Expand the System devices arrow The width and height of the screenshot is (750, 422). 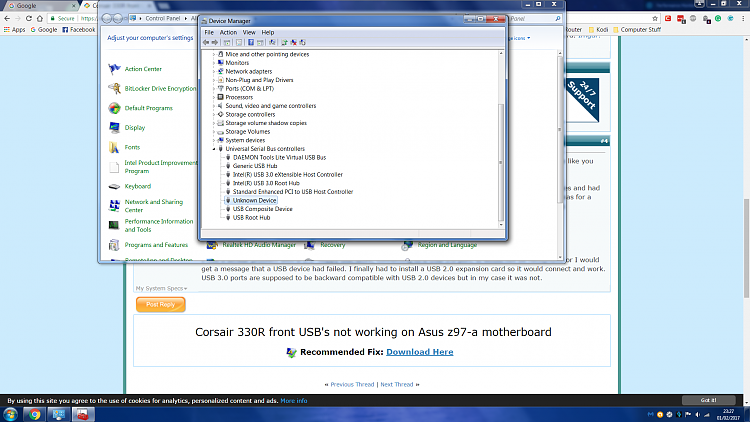(x=214, y=141)
